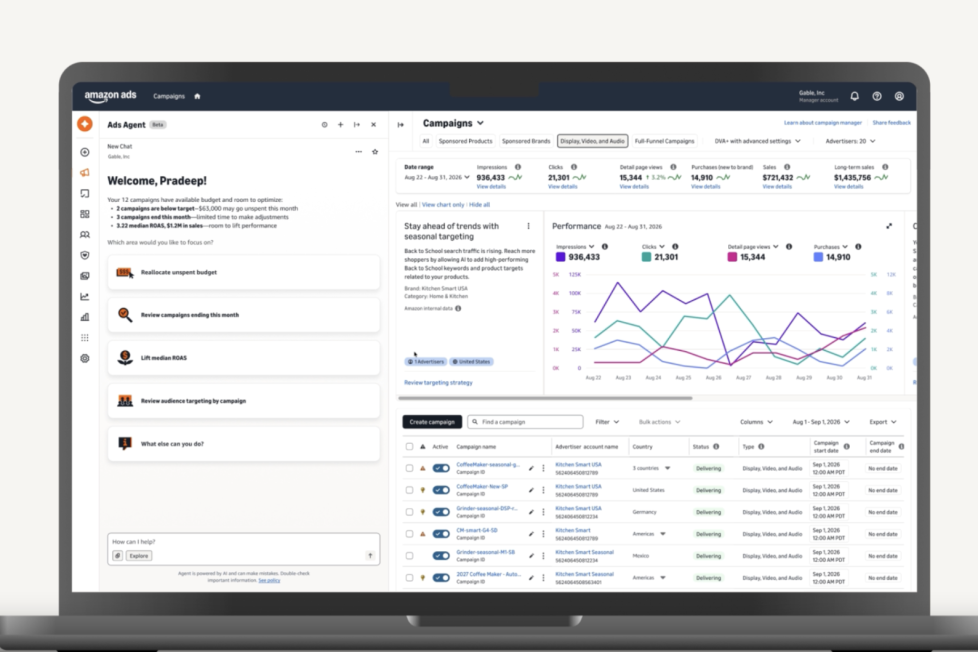
Task: Check the box for Grinder-seasonal-DSP-r row
Action: (x=409, y=512)
